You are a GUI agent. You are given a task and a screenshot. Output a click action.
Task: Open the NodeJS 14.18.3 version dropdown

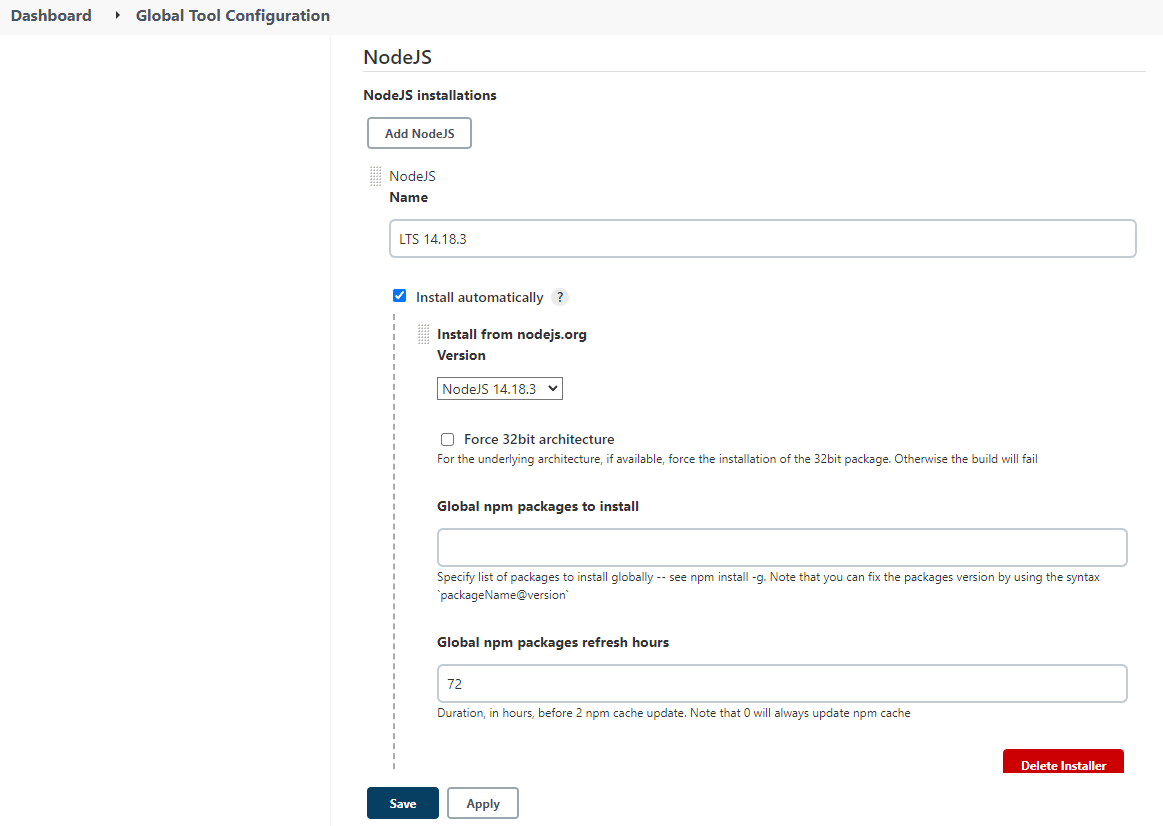coord(500,389)
